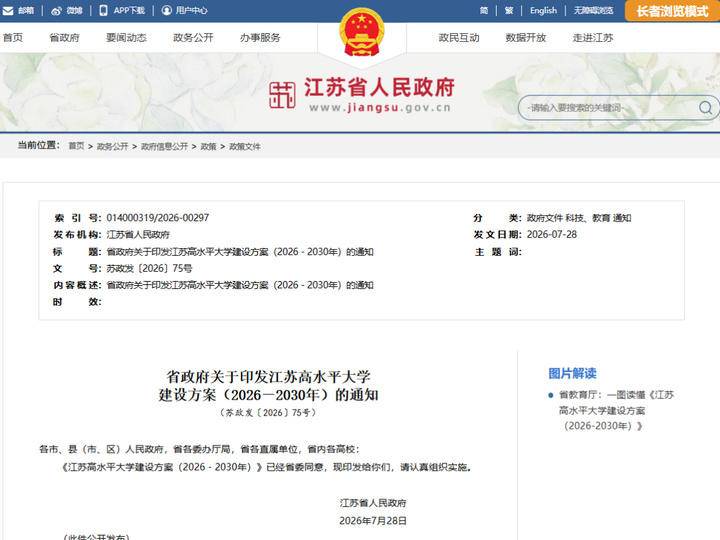Select the 文号 value 苏政发〔2026〕75号
The height and width of the screenshot is (540, 720).
coord(149,268)
